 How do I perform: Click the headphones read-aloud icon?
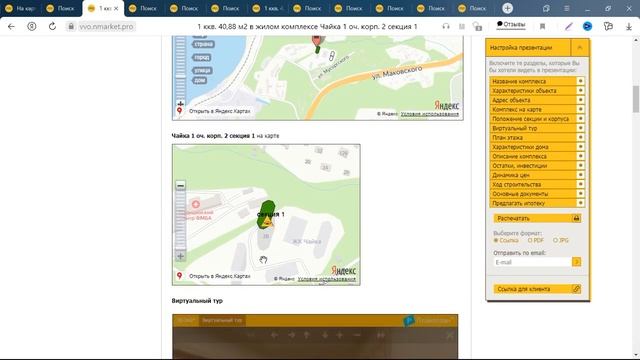pyautogui.click(x=446, y=27)
